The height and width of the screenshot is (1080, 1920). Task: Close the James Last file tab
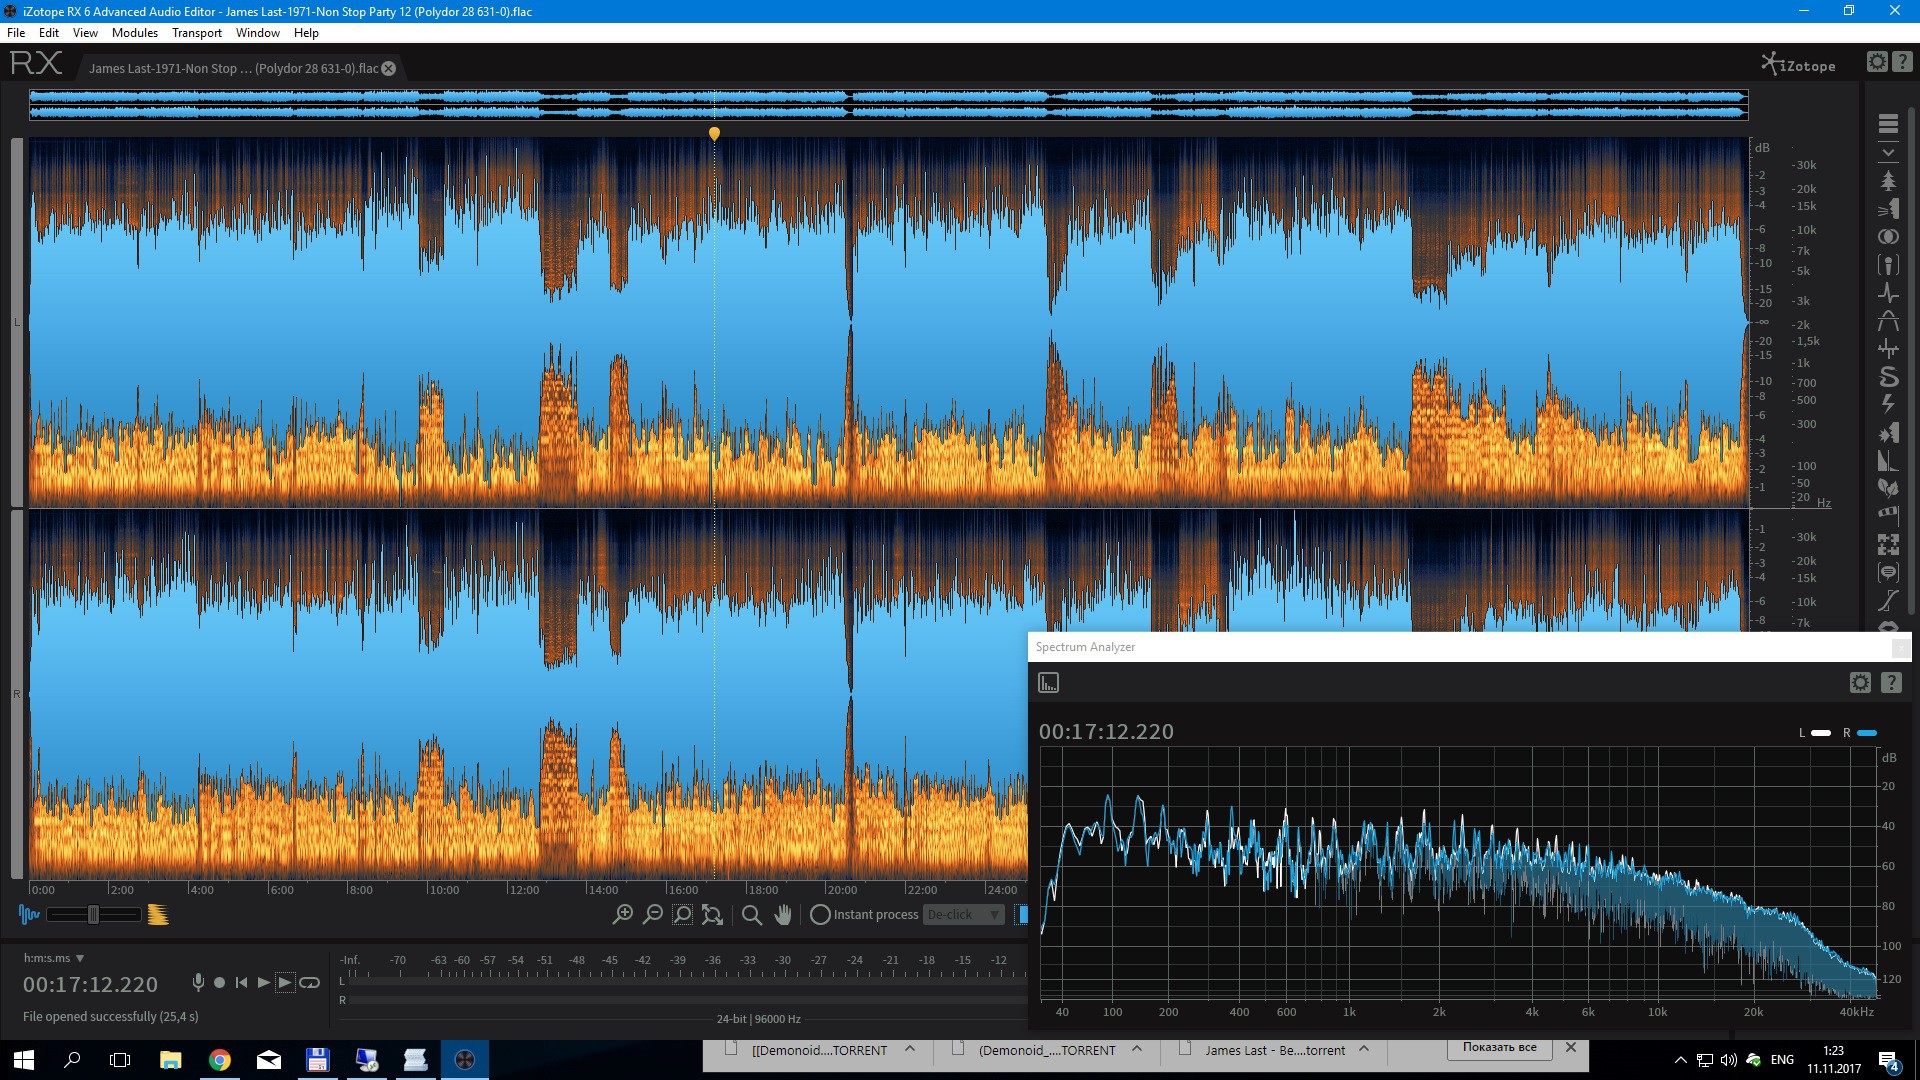coord(389,68)
